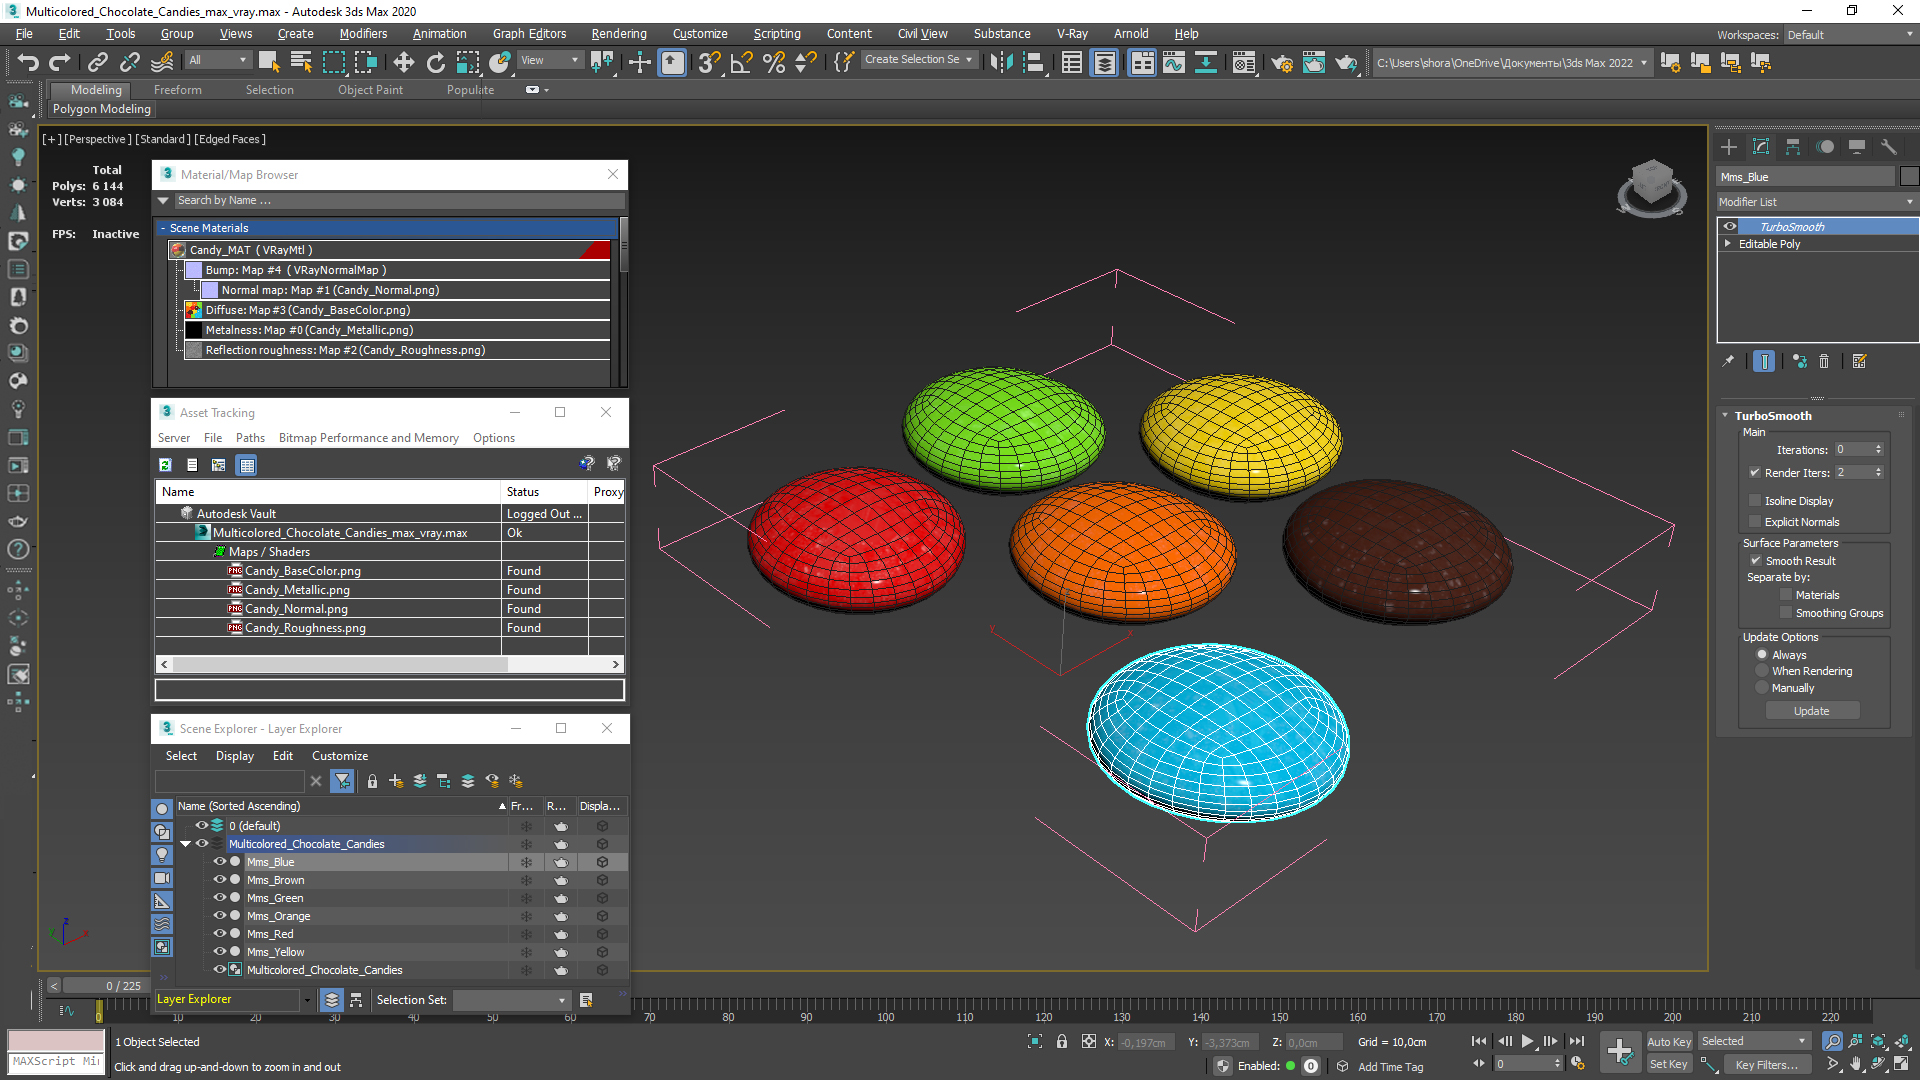
Task: Check Separate by Materials
Action: pyautogui.click(x=1786, y=595)
